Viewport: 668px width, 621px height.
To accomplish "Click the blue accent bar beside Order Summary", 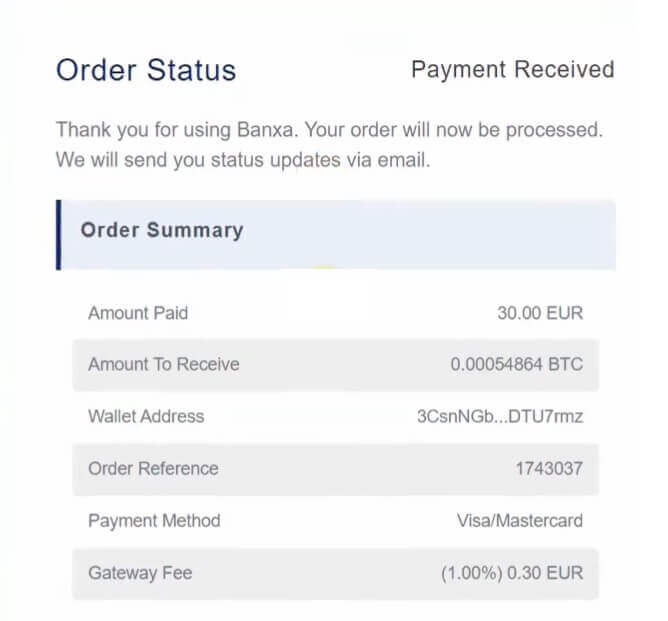I will pyautogui.click(x=59, y=235).
